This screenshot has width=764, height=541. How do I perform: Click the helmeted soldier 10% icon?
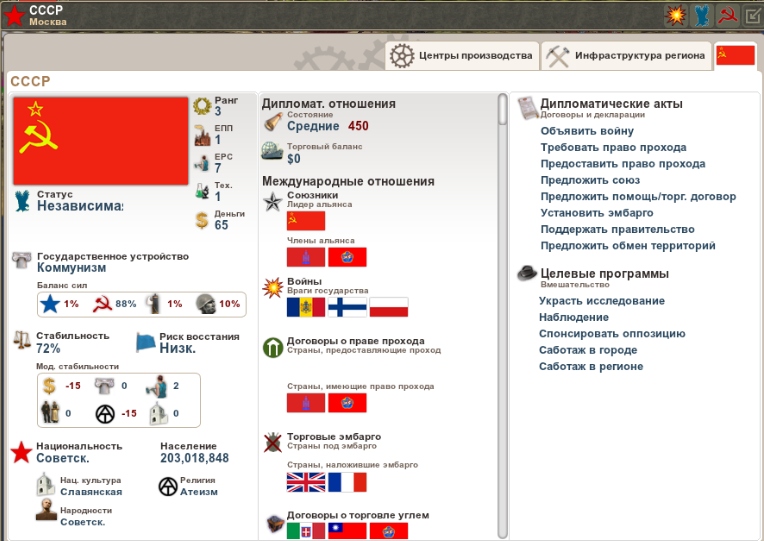point(206,304)
